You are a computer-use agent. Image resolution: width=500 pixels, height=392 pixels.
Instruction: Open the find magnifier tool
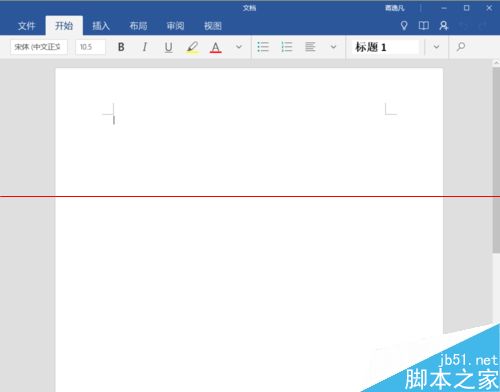click(x=461, y=47)
